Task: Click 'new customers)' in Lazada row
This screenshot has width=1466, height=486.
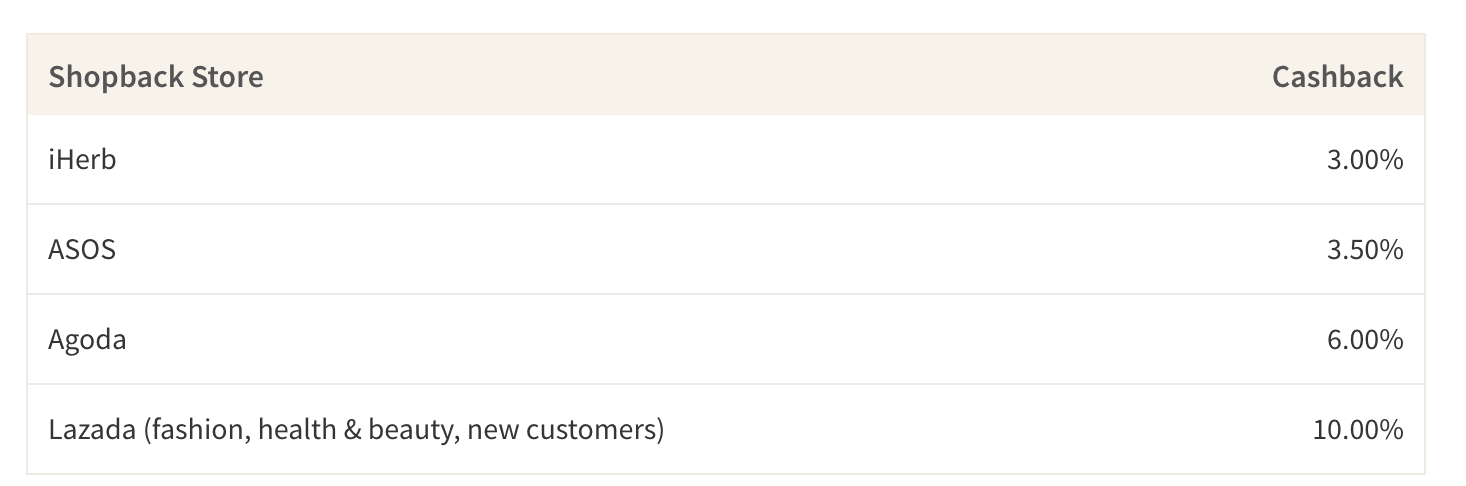Action: tap(566, 430)
